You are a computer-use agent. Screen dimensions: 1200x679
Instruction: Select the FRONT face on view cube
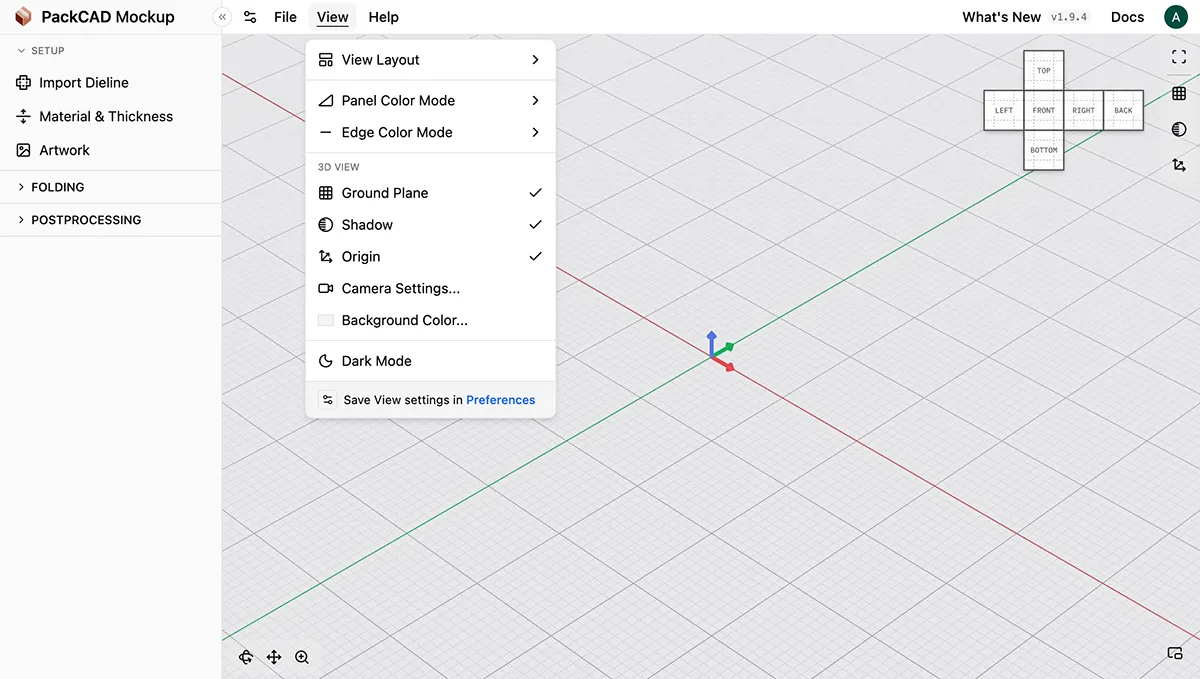[x=1044, y=110]
